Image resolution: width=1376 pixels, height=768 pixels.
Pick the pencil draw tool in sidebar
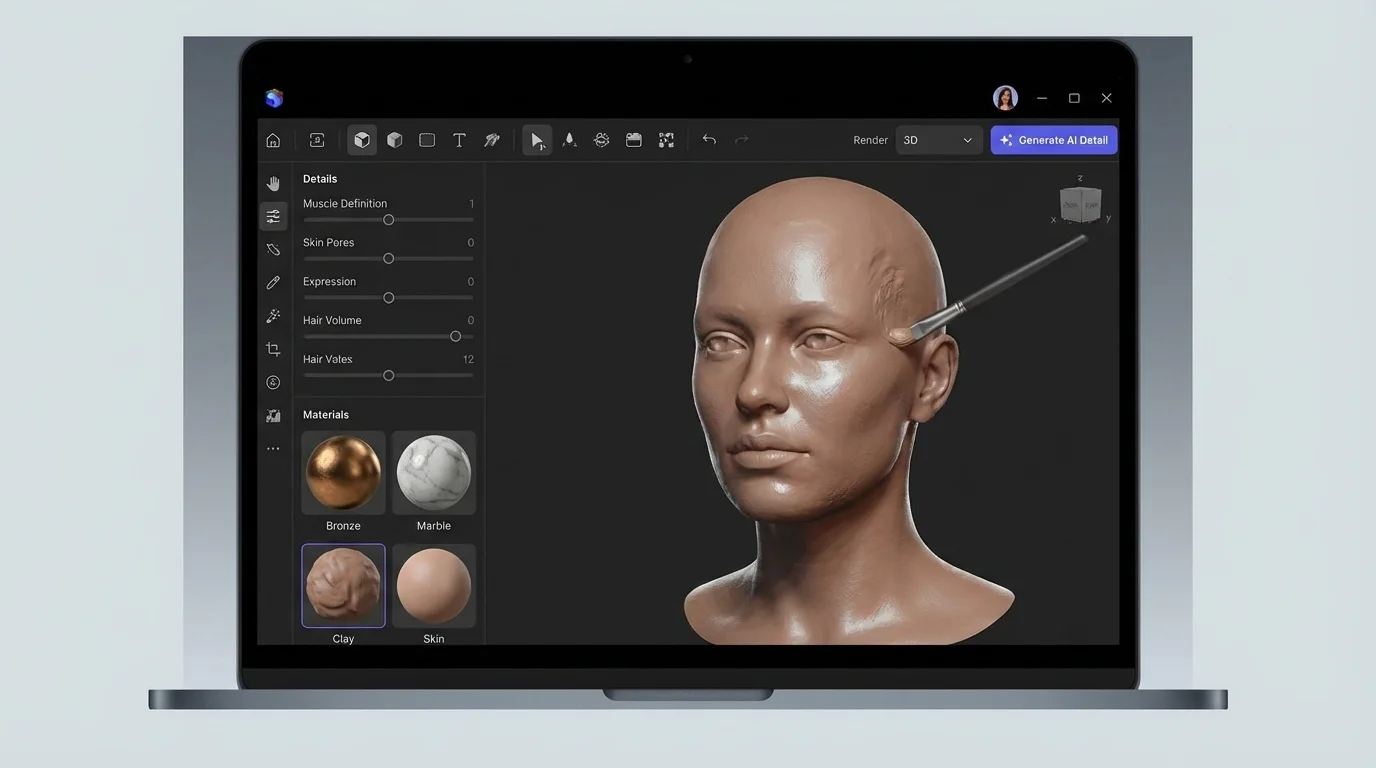pos(273,283)
